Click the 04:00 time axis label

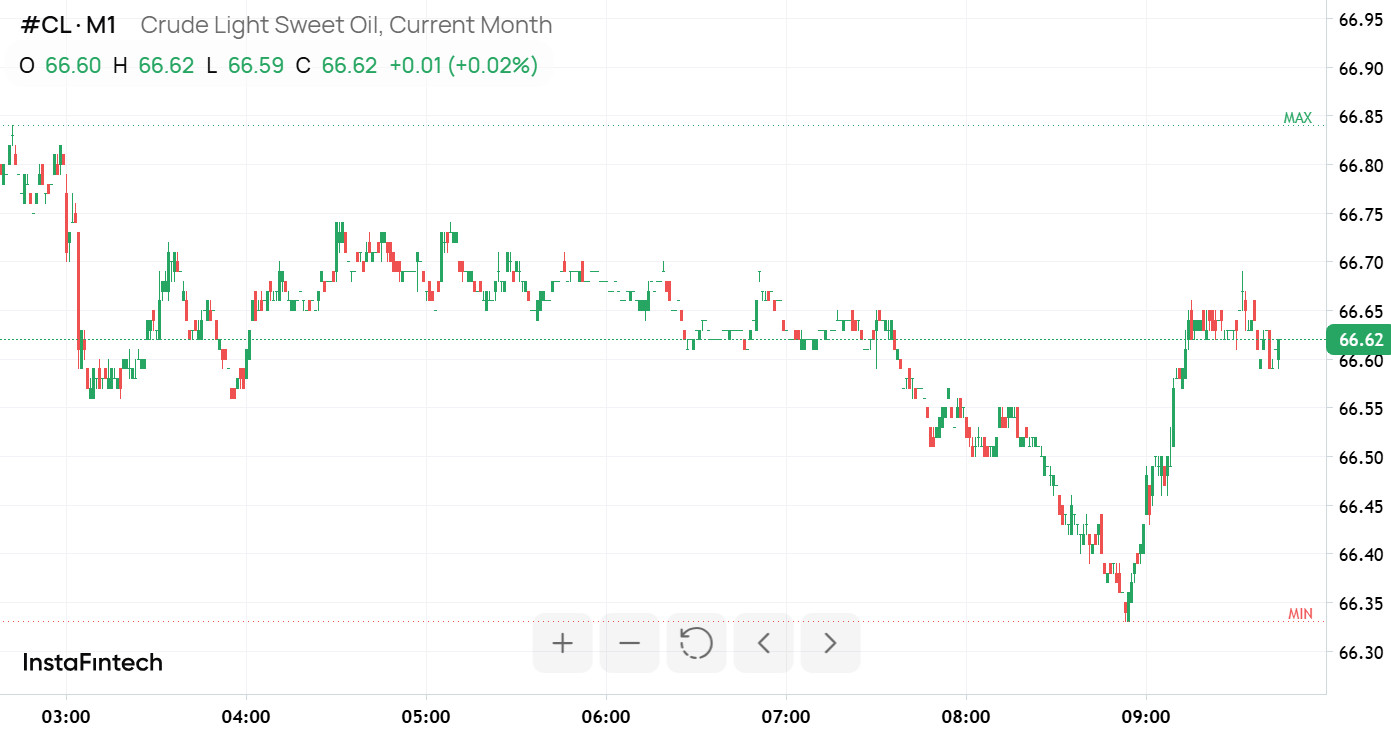pos(246,716)
